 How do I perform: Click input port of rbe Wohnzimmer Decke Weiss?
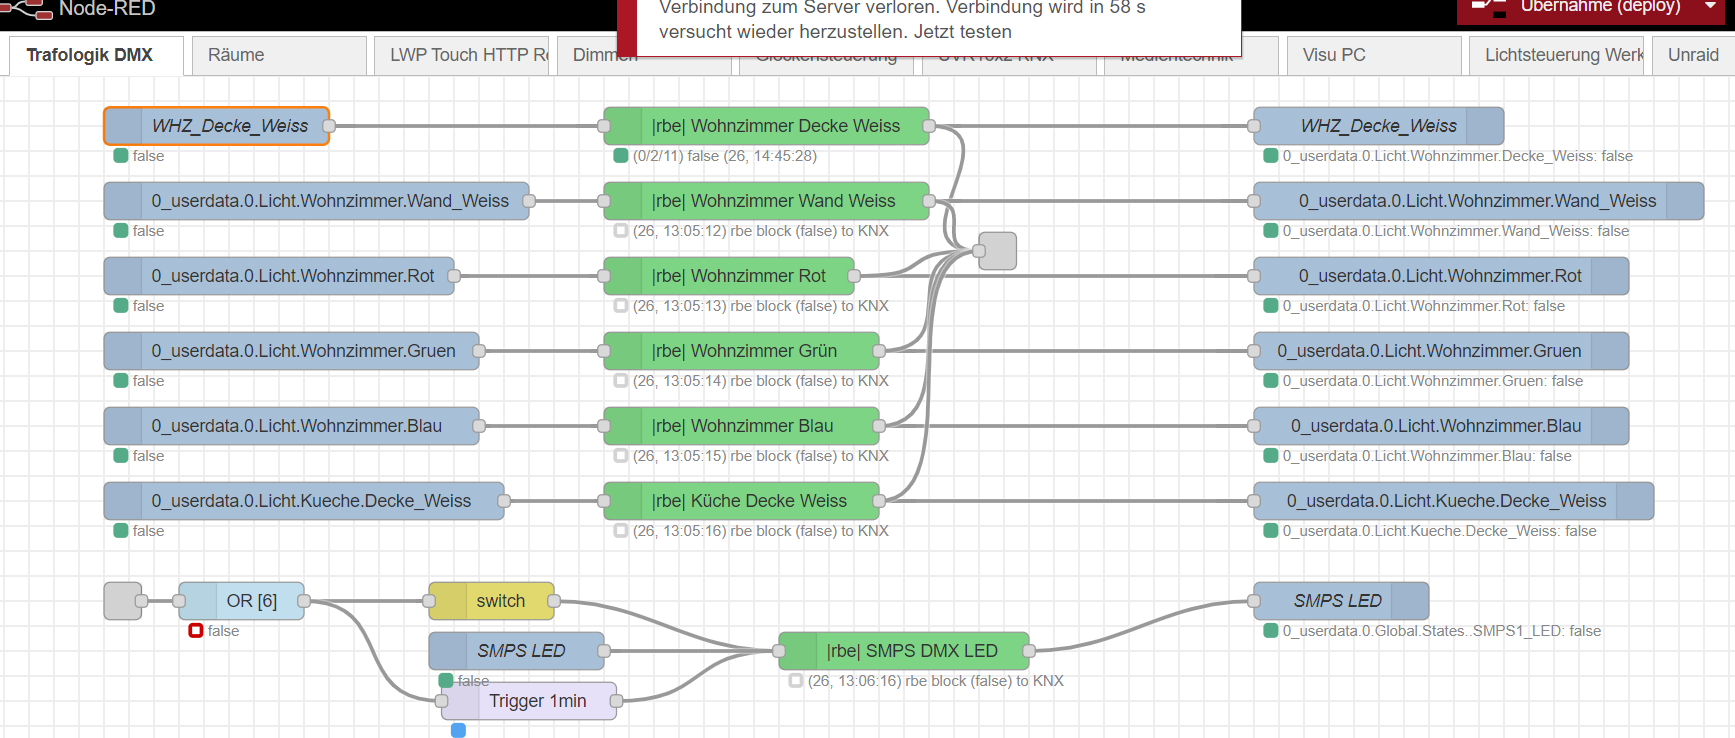(x=604, y=126)
